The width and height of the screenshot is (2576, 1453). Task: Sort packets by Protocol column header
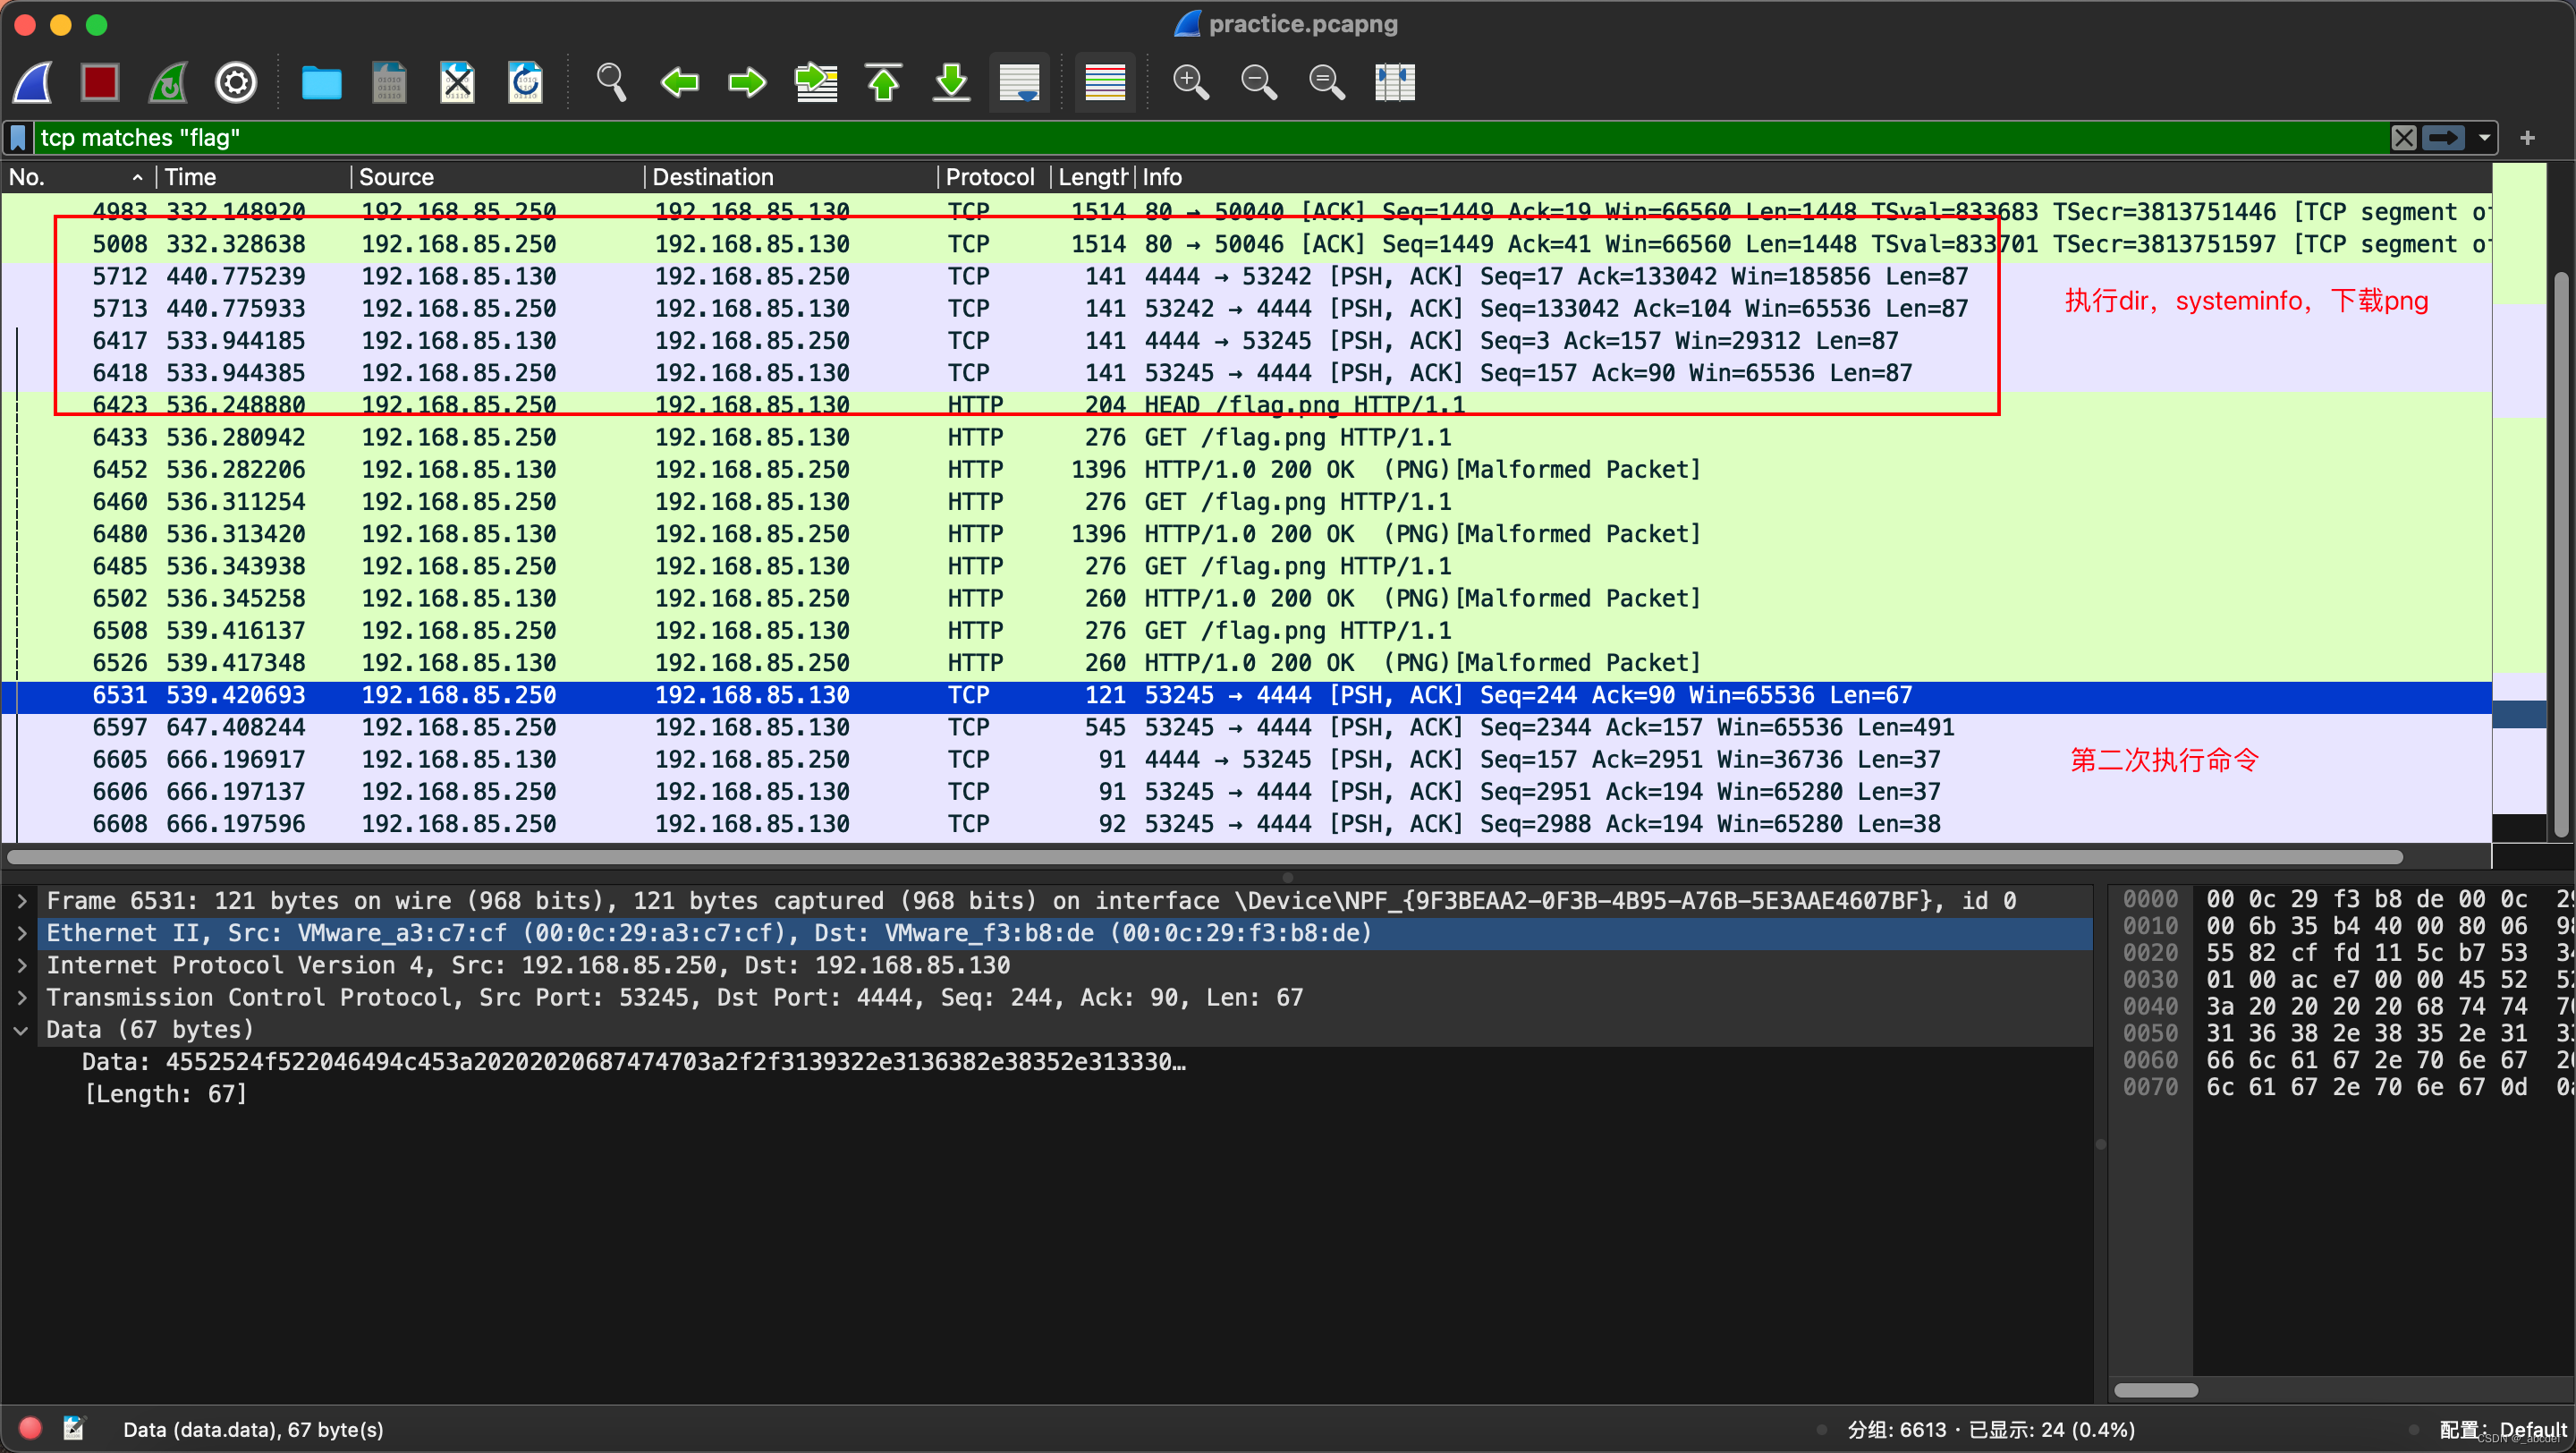pyautogui.click(x=989, y=177)
